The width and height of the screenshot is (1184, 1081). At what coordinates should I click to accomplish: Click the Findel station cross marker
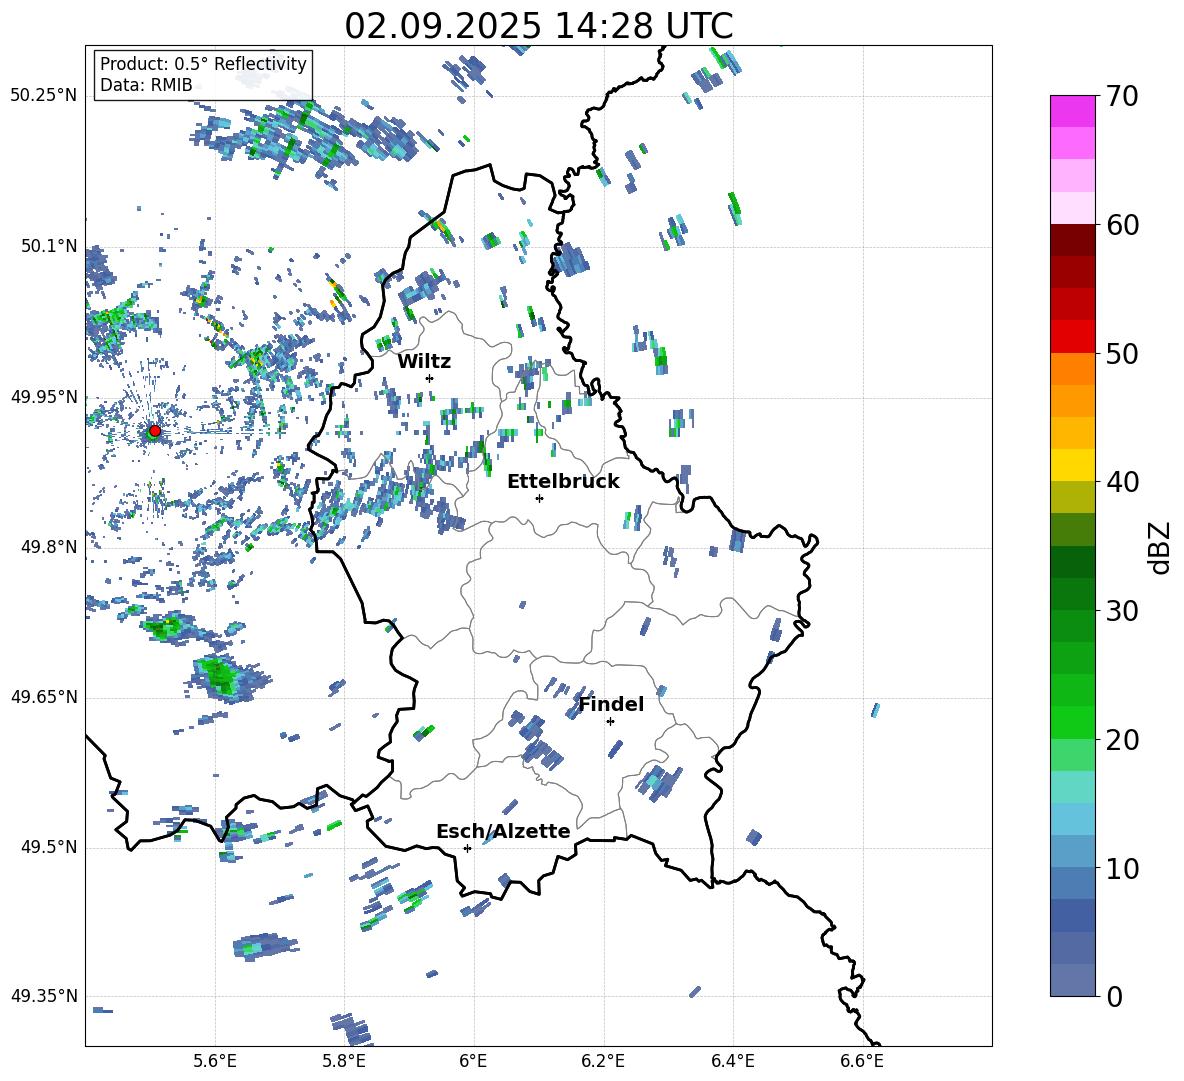click(x=610, y=722)
